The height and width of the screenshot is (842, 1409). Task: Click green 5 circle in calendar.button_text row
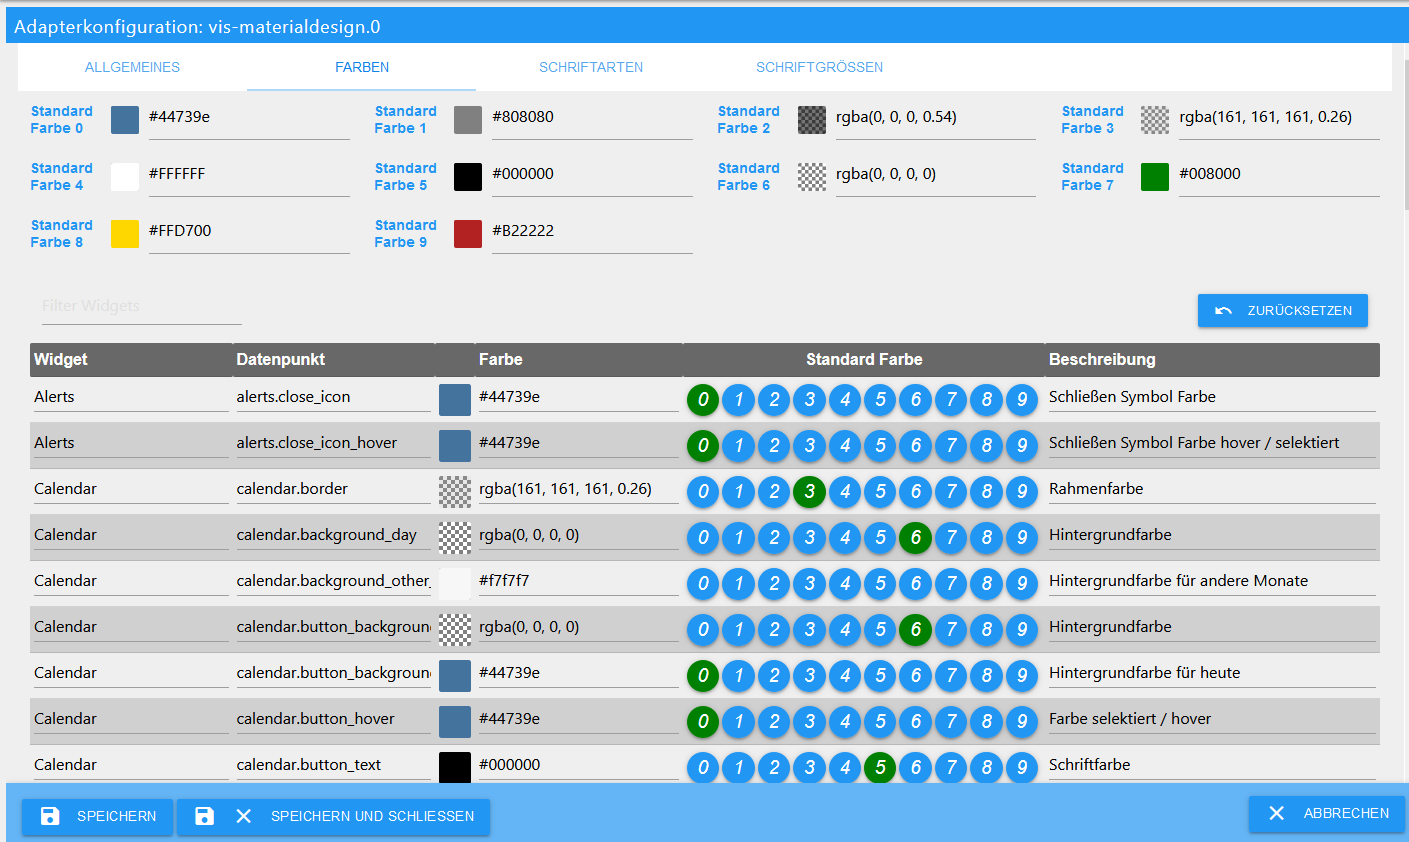(880, 768)
